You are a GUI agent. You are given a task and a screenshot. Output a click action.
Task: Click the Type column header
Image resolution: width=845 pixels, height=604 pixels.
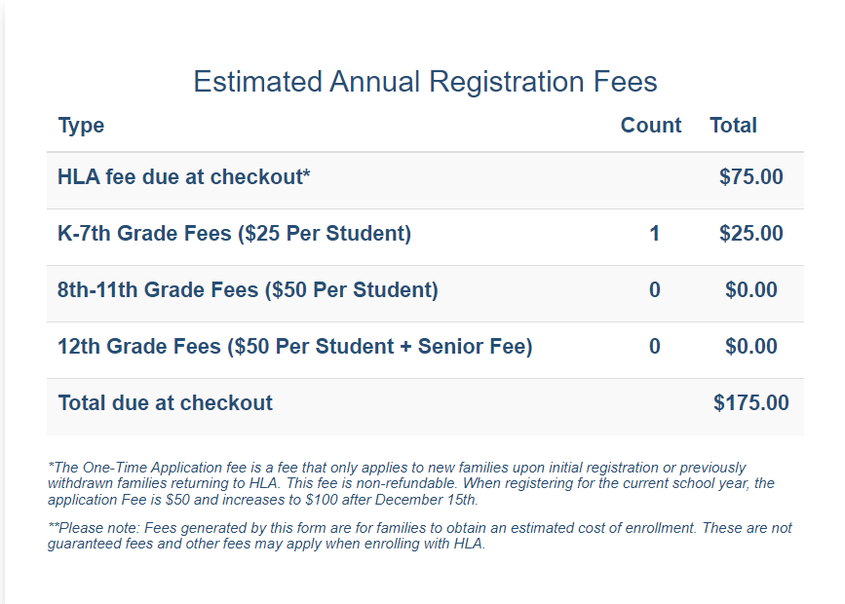(81, 126)
